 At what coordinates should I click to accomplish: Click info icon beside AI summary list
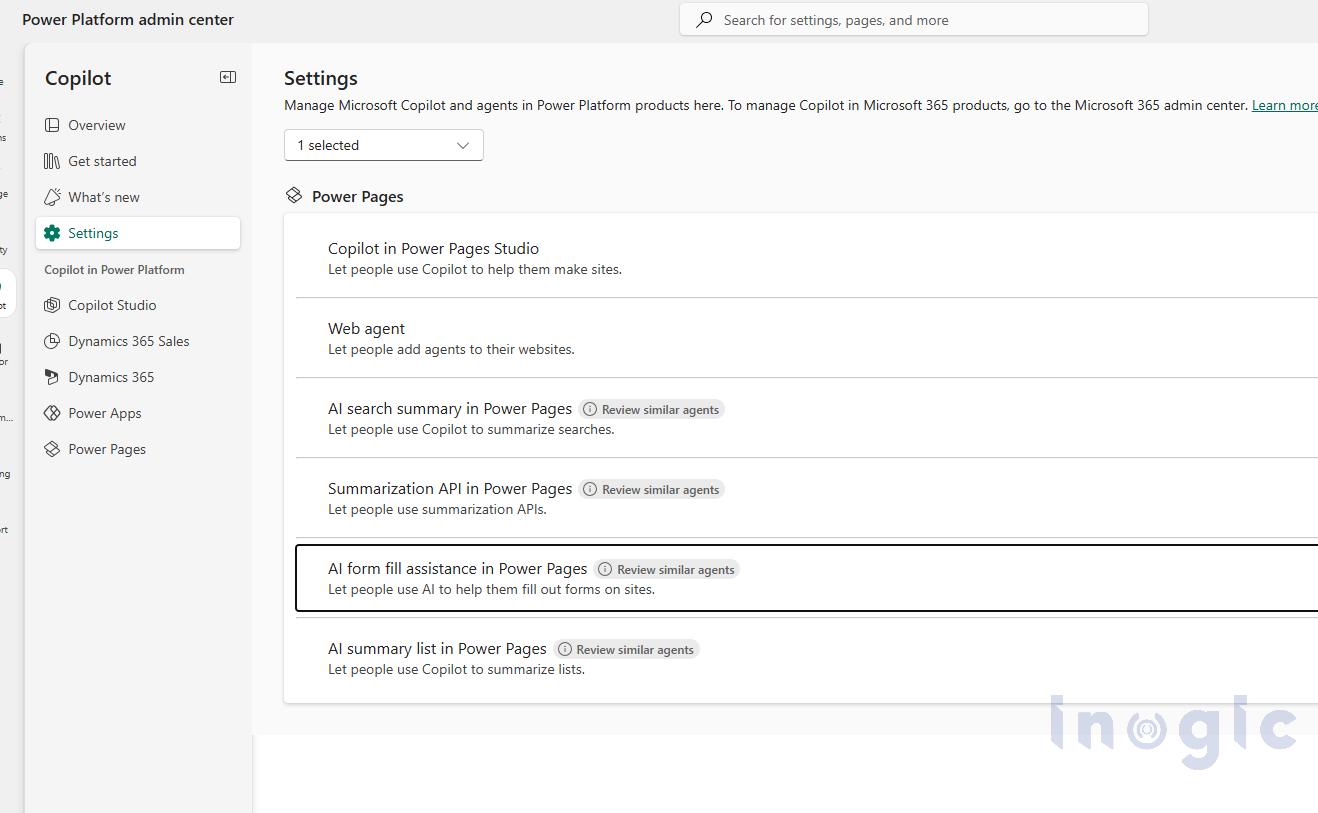[x=564, y=649]
